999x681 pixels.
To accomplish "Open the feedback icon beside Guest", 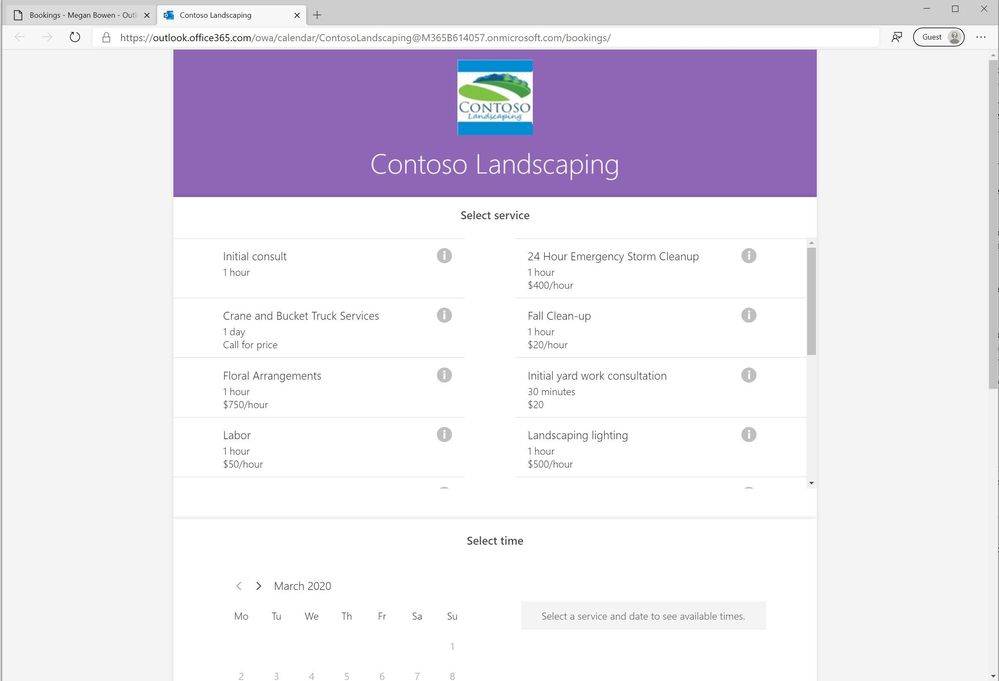I will (896, 37).
